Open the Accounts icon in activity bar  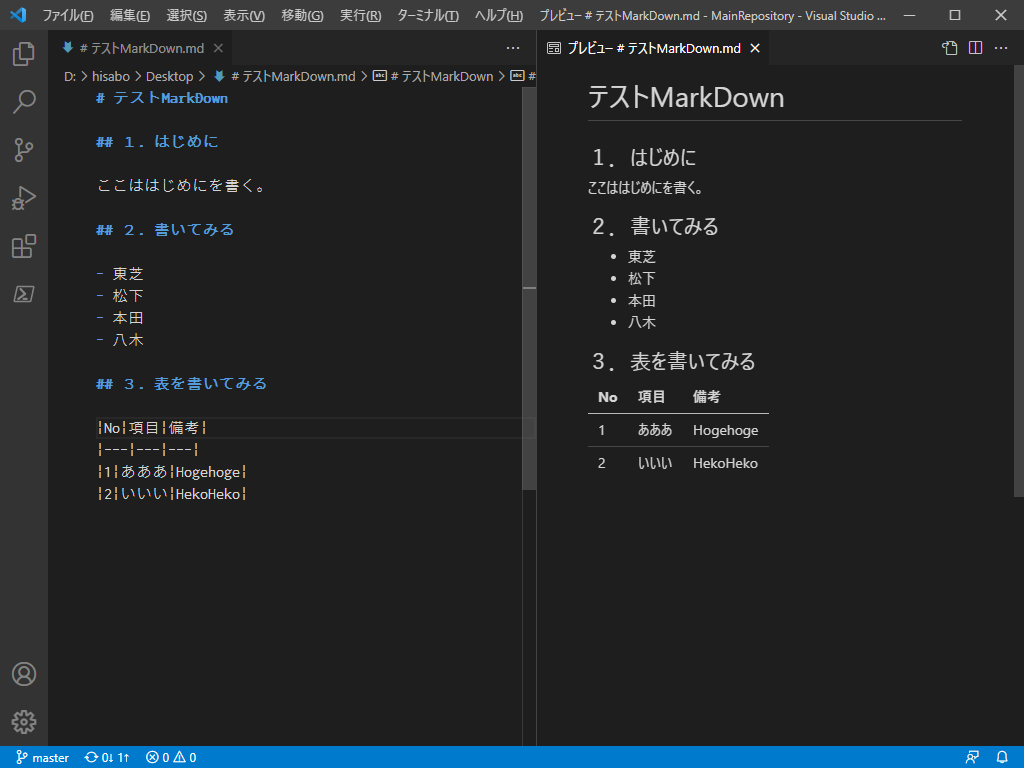click(23, 674)
